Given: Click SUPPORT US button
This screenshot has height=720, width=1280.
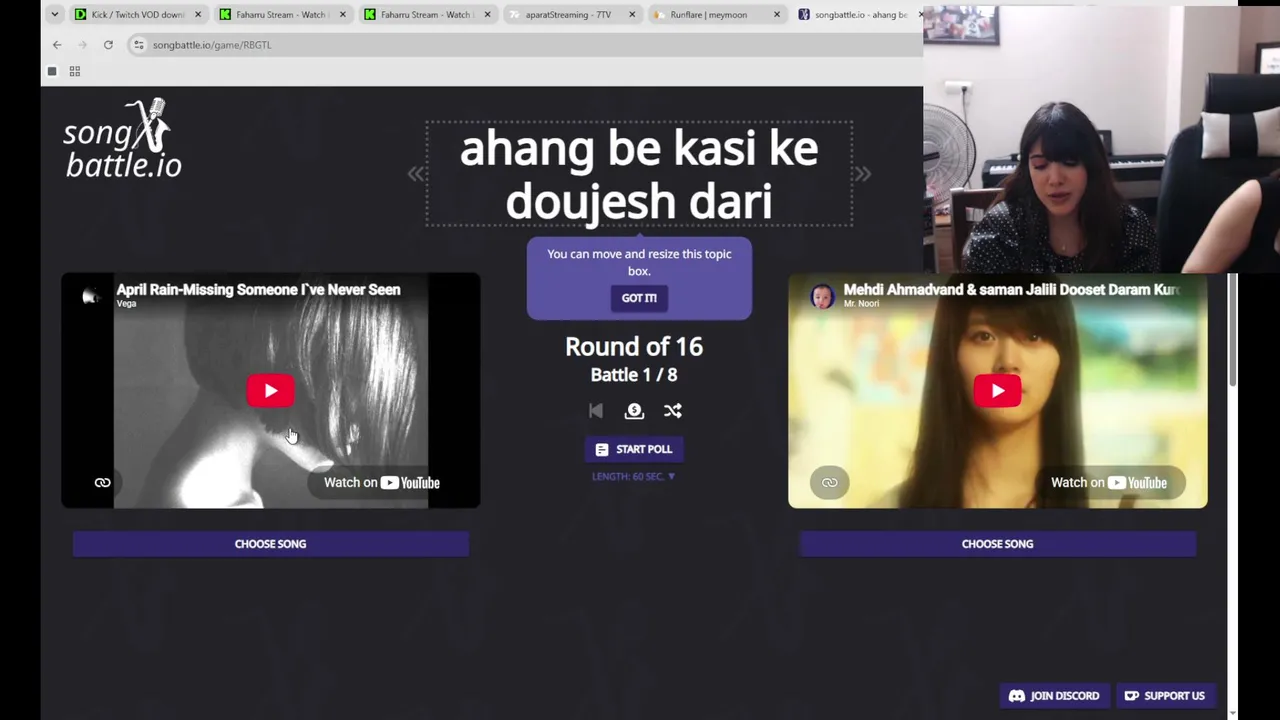Looking at the screenshot, I should pos(1165,696).
